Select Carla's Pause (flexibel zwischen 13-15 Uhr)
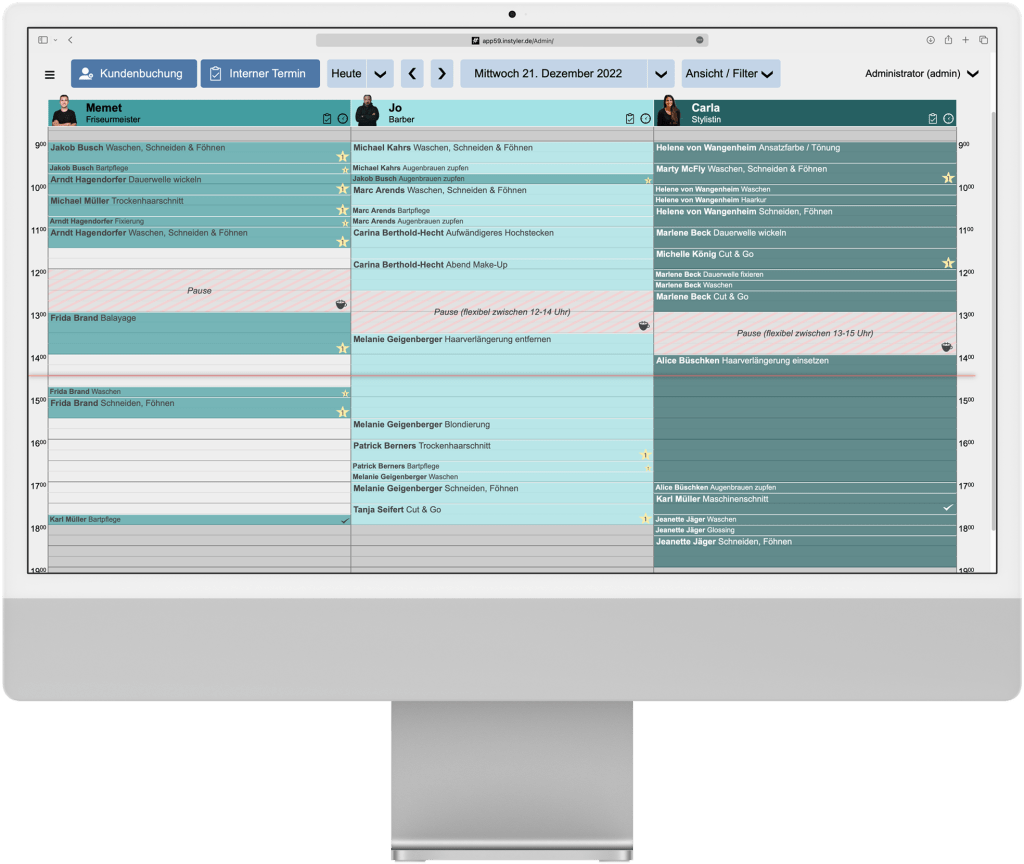Screen dimensions: 1024x864 (805, 334)
